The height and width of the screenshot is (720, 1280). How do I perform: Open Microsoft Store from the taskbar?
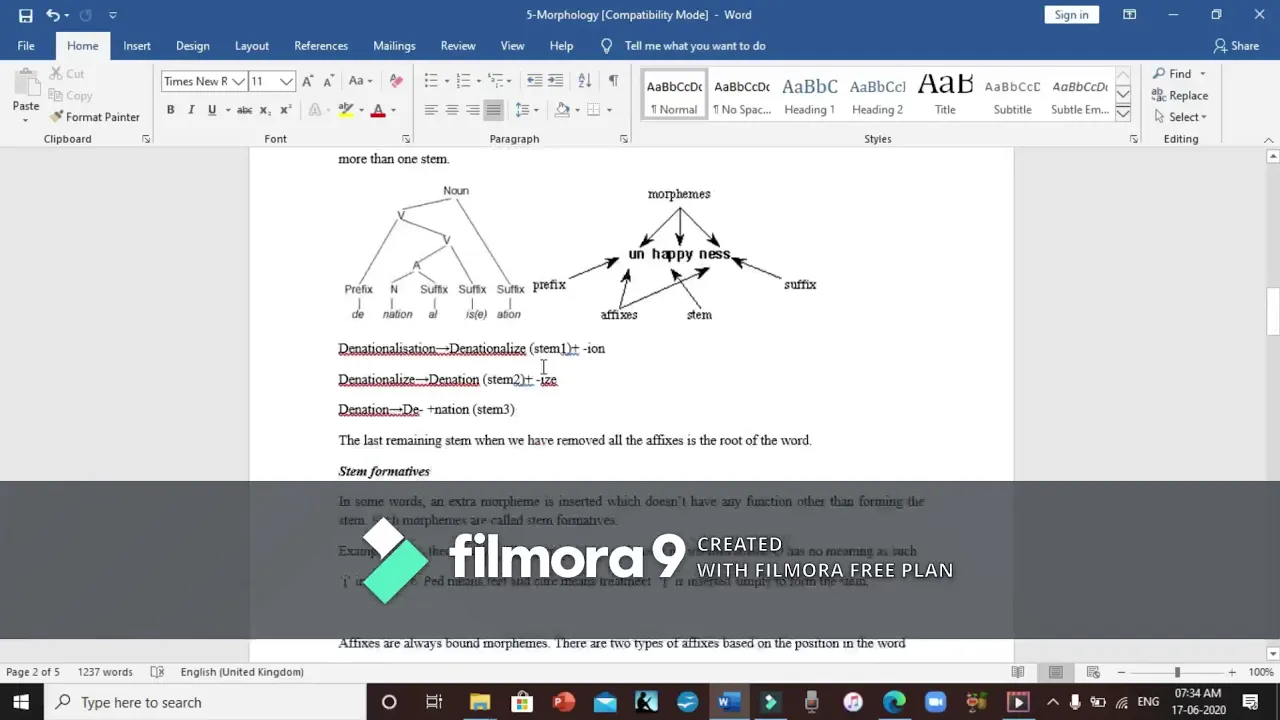pos(522,702)
